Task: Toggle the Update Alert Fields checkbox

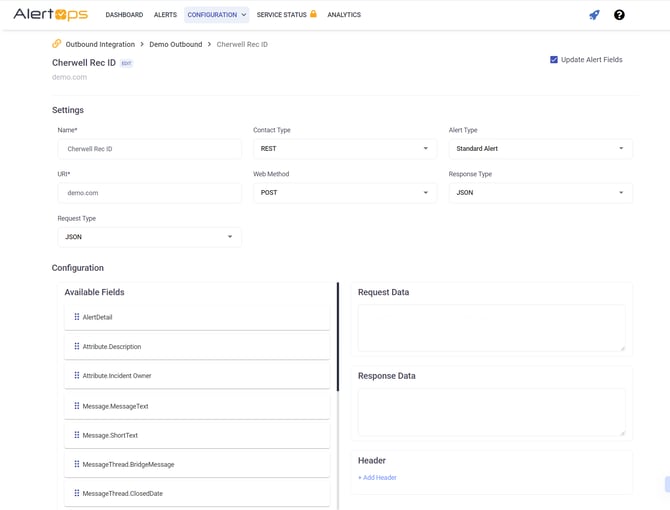Action: tap(554, 60)
